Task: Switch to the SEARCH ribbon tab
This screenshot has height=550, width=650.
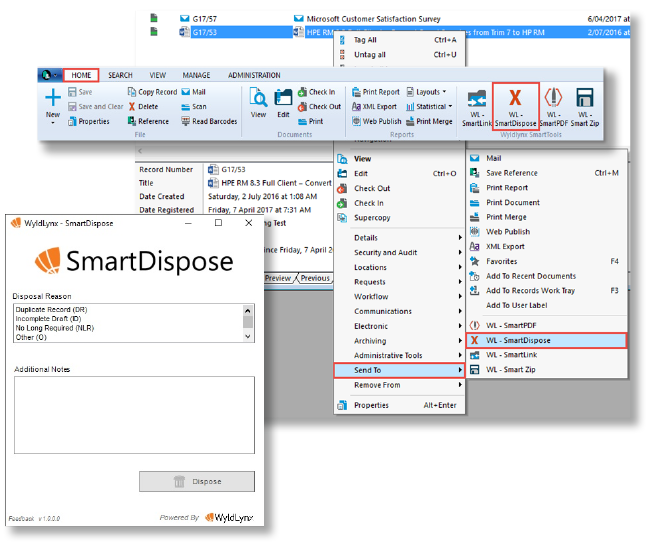Action: tap(120, 75)
